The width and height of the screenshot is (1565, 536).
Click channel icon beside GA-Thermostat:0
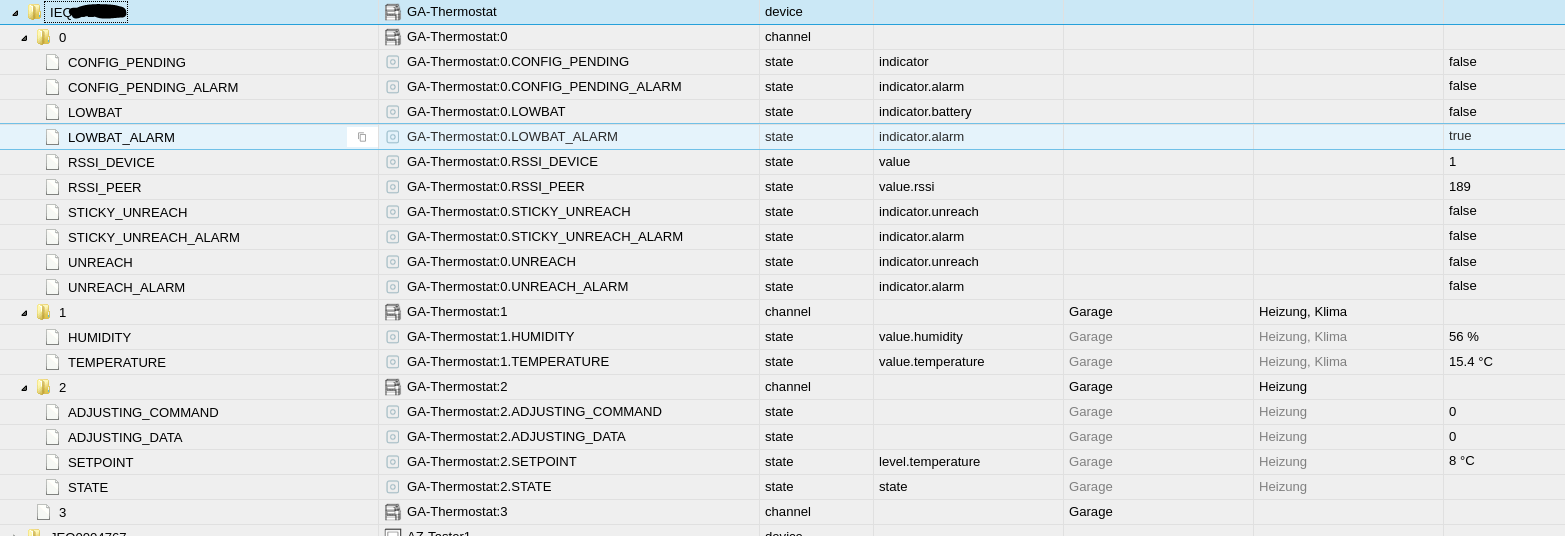(x=393, y=37)
